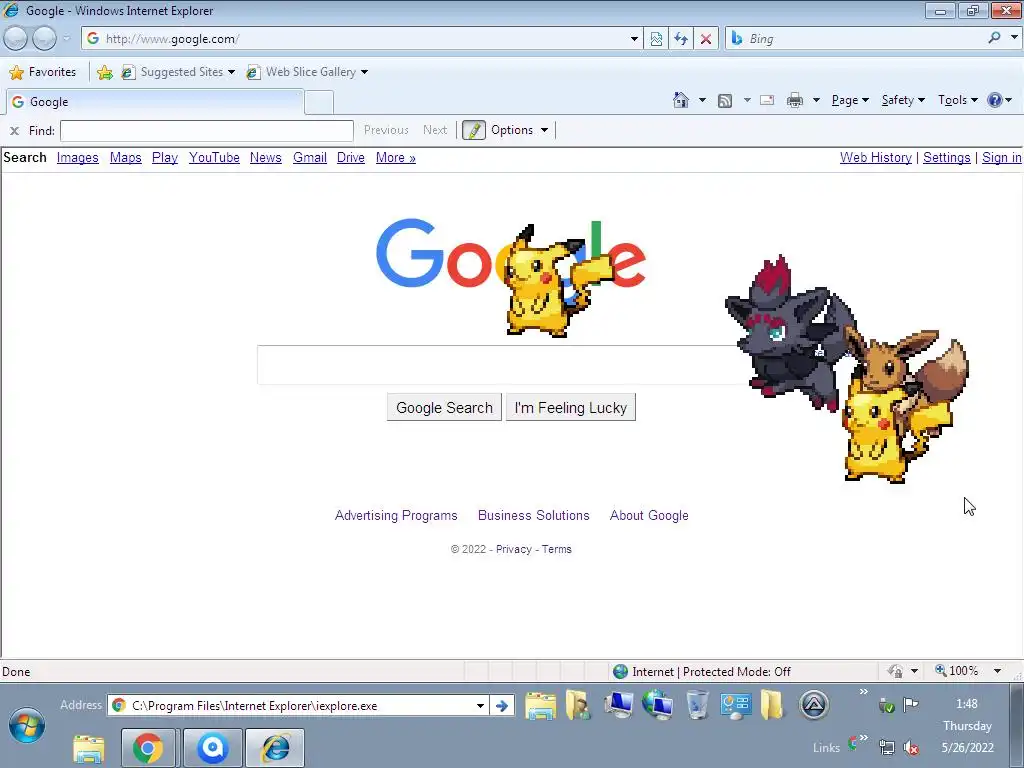
Task: Expand the Home button dropdown arrow
Action: pyautogui.click(x=702, y=101)
